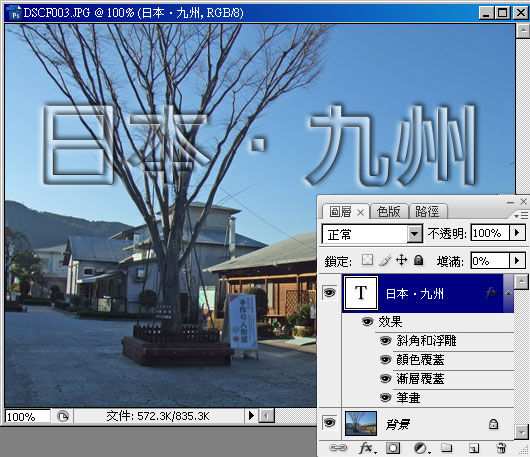
Task: Delete layer with trash icon
Action: click(501, 448)
